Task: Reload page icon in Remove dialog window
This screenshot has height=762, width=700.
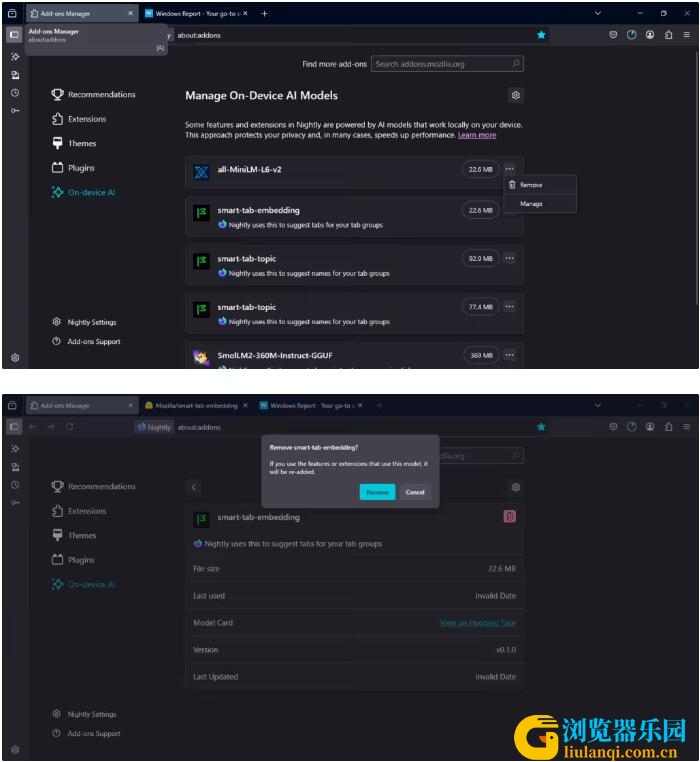Action: pos(70,427)
